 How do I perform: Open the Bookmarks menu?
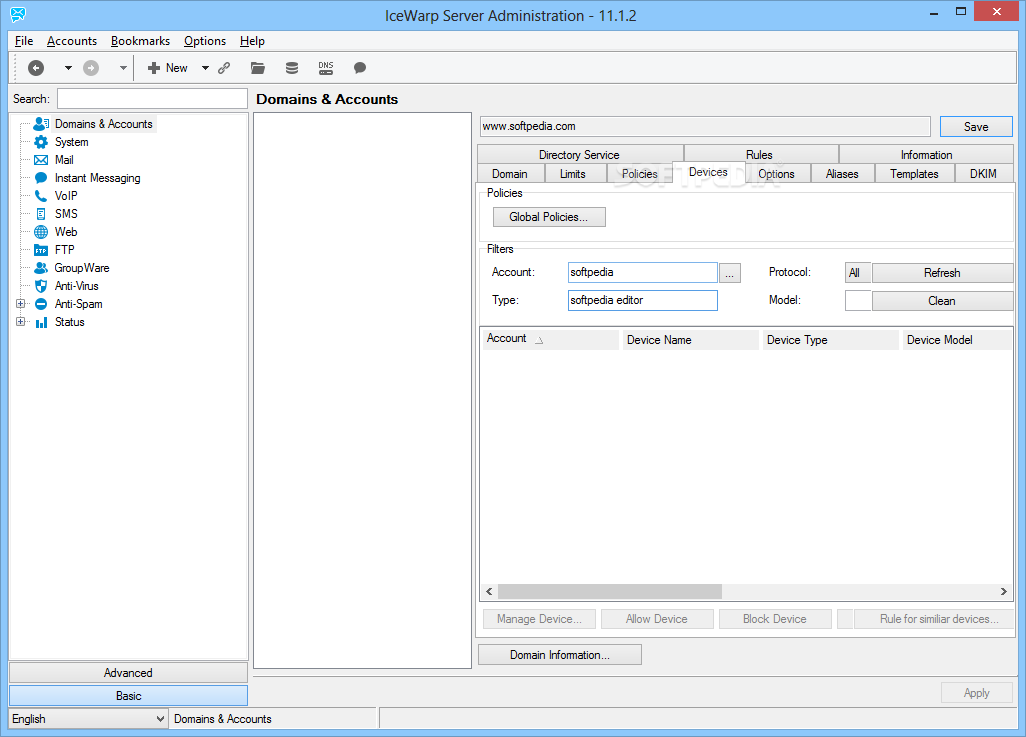tap(140, 41)
